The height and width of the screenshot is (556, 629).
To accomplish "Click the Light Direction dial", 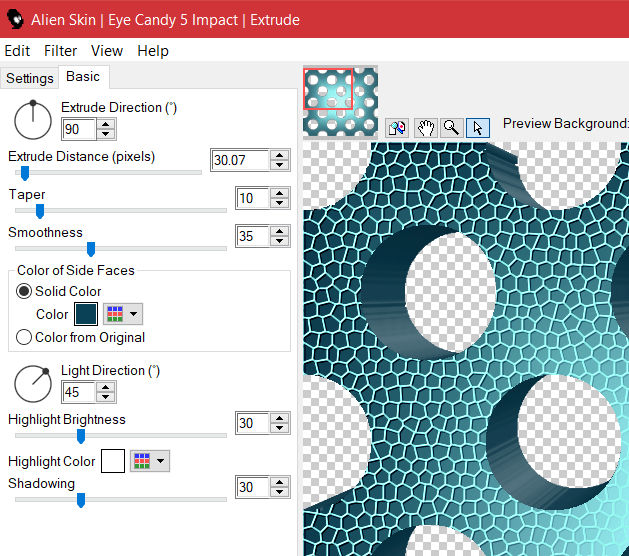I will (x=33, y=384).
